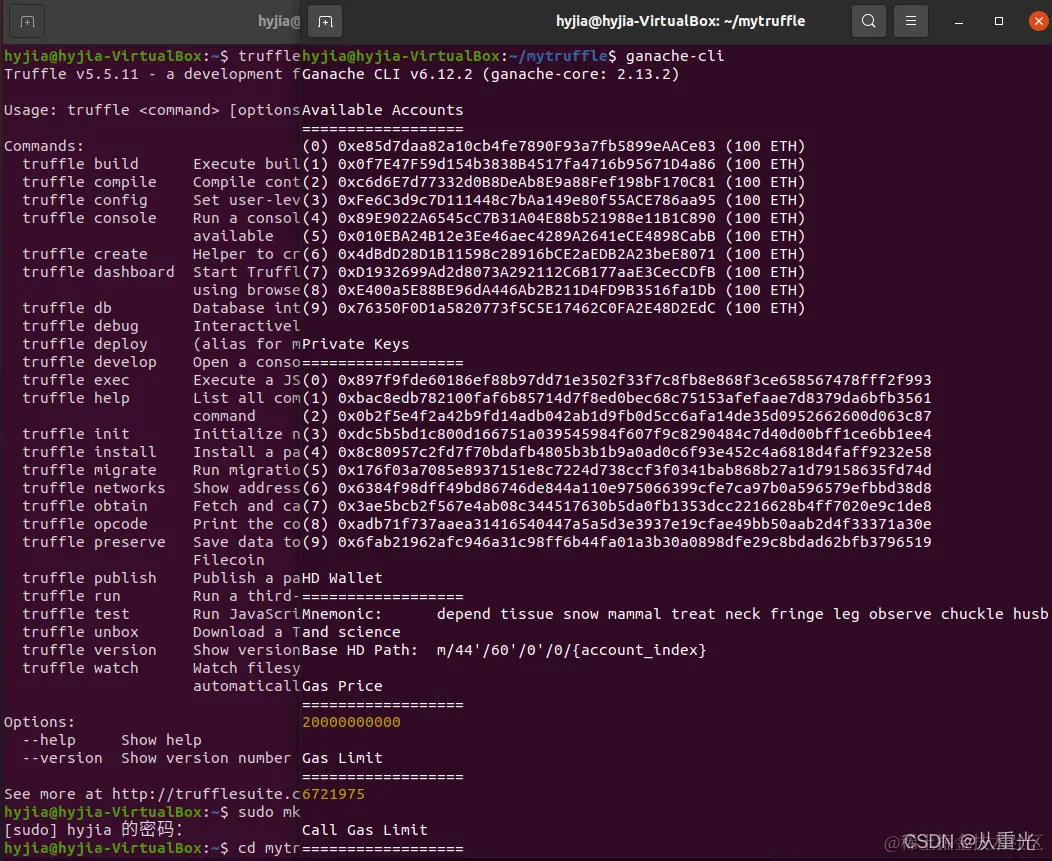Select private key (6) 0x6384f98dff49bd
1052x861 pixels.
coord(635,488)
